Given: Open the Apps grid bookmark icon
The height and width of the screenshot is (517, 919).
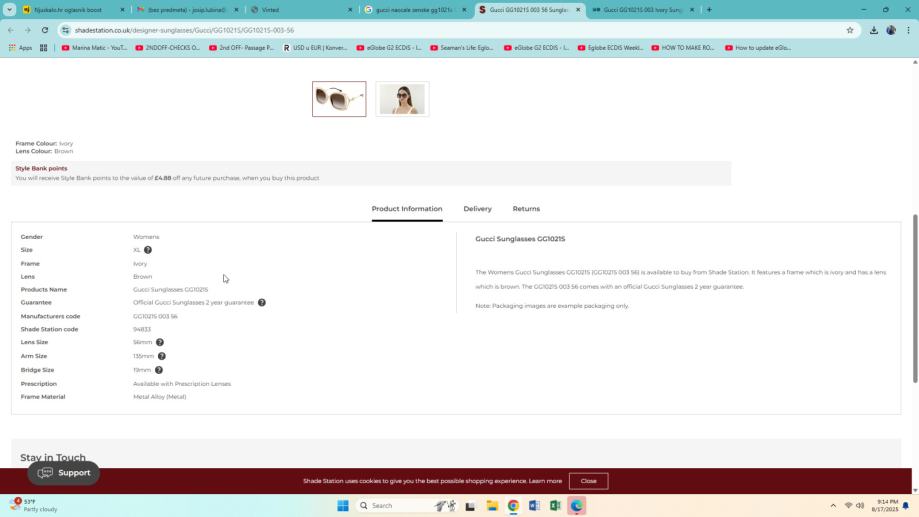Looking at the screenshot, I should pyautogui.click(x=20, y=47).
